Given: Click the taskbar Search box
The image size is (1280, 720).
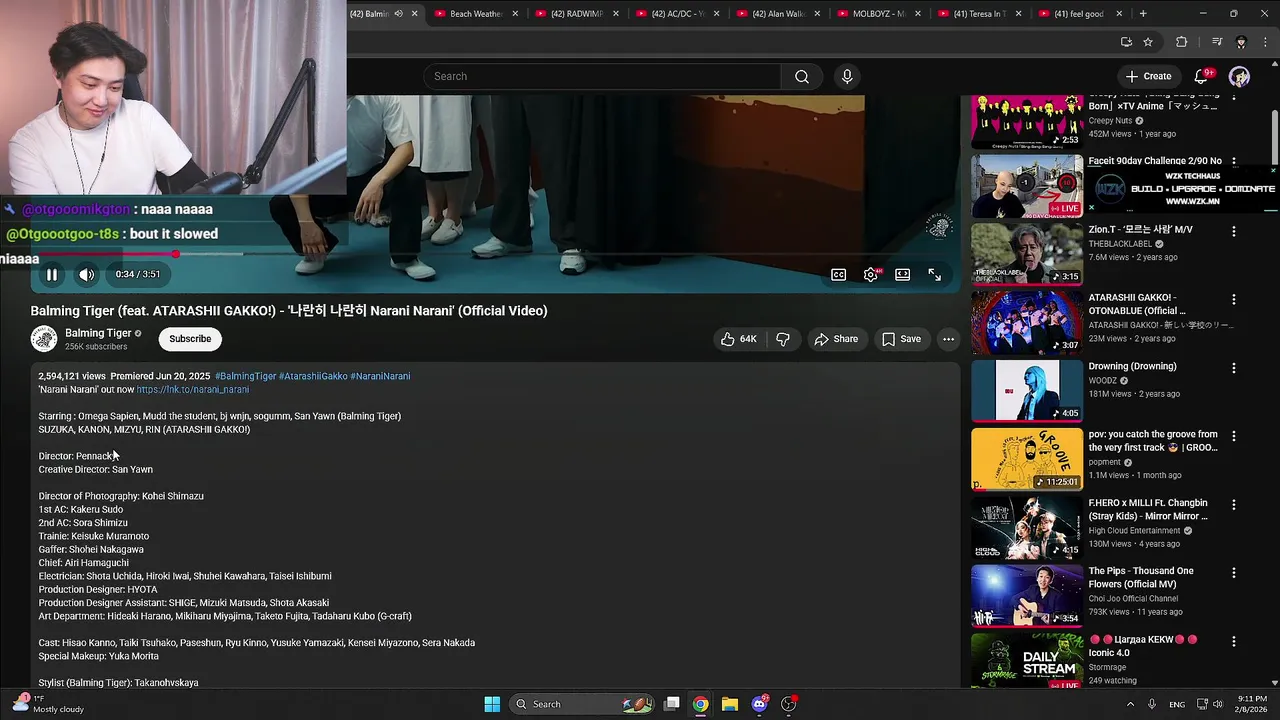Looking at the screenshot, I should [584, 704].
